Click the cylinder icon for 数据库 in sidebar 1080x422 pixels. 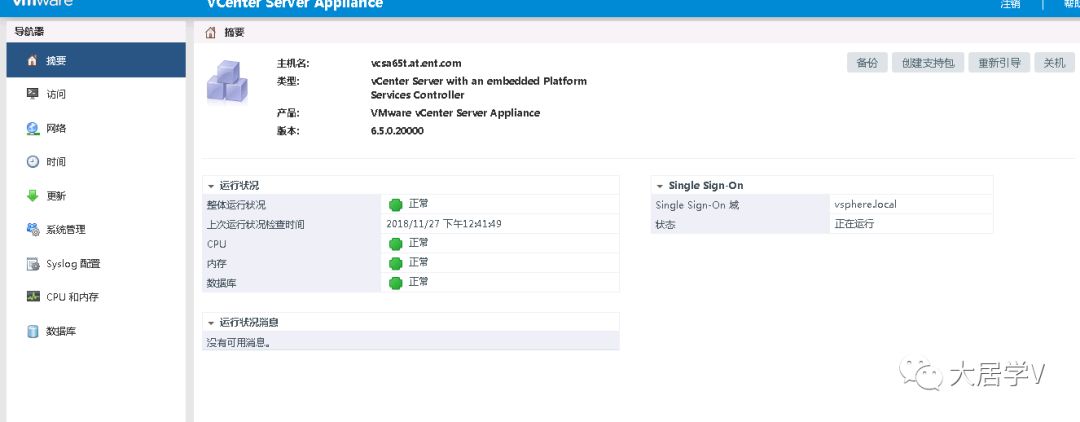[32, 331]
